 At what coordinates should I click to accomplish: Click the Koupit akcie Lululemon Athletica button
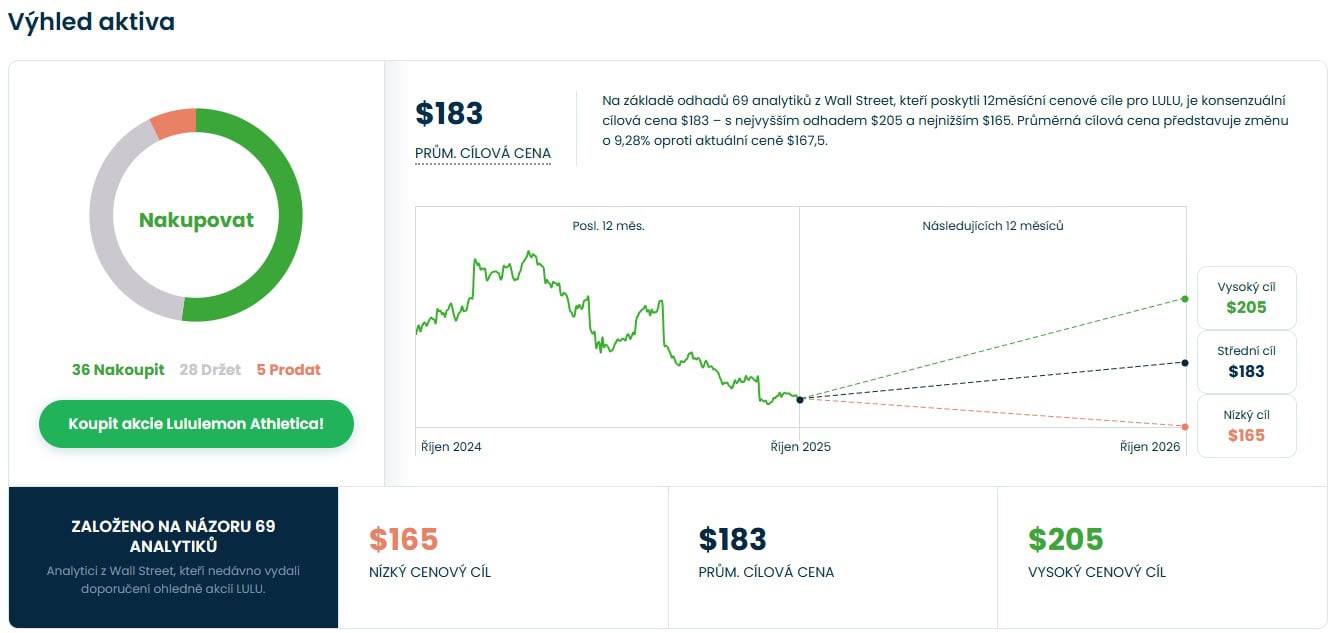[196, 424]
